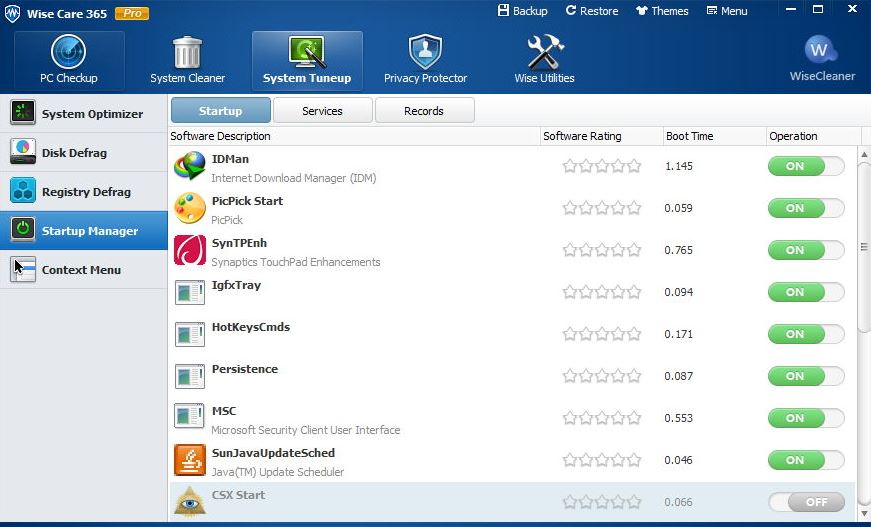Viewport: 871px width, 527px height.
Task: Select the System Tuneup section
Action: [x=307, y=61]
